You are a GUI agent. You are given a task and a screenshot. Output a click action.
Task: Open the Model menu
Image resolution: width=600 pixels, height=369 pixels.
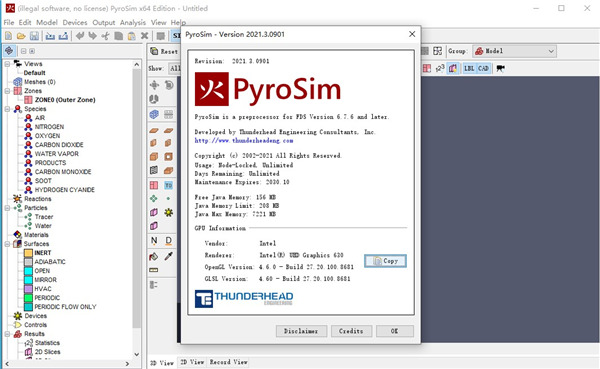[x=47, y=23]
